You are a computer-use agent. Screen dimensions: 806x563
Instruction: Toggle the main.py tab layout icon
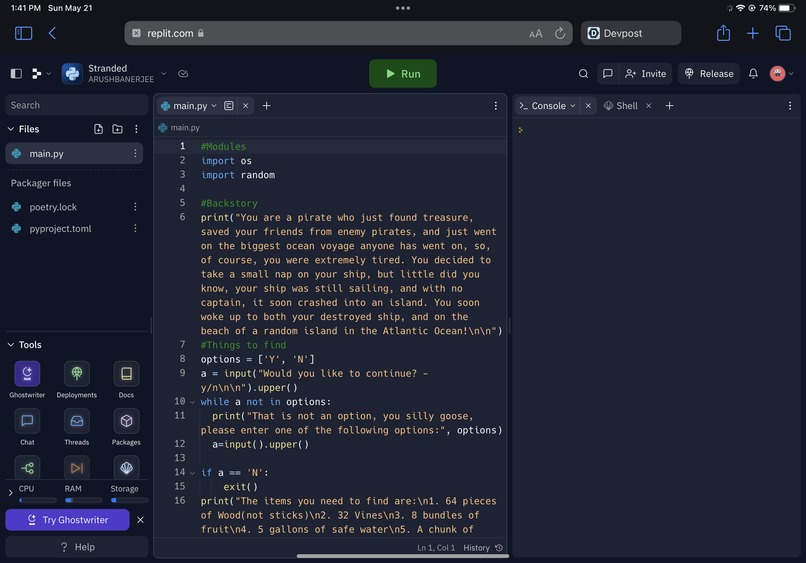tap(229, 105)
